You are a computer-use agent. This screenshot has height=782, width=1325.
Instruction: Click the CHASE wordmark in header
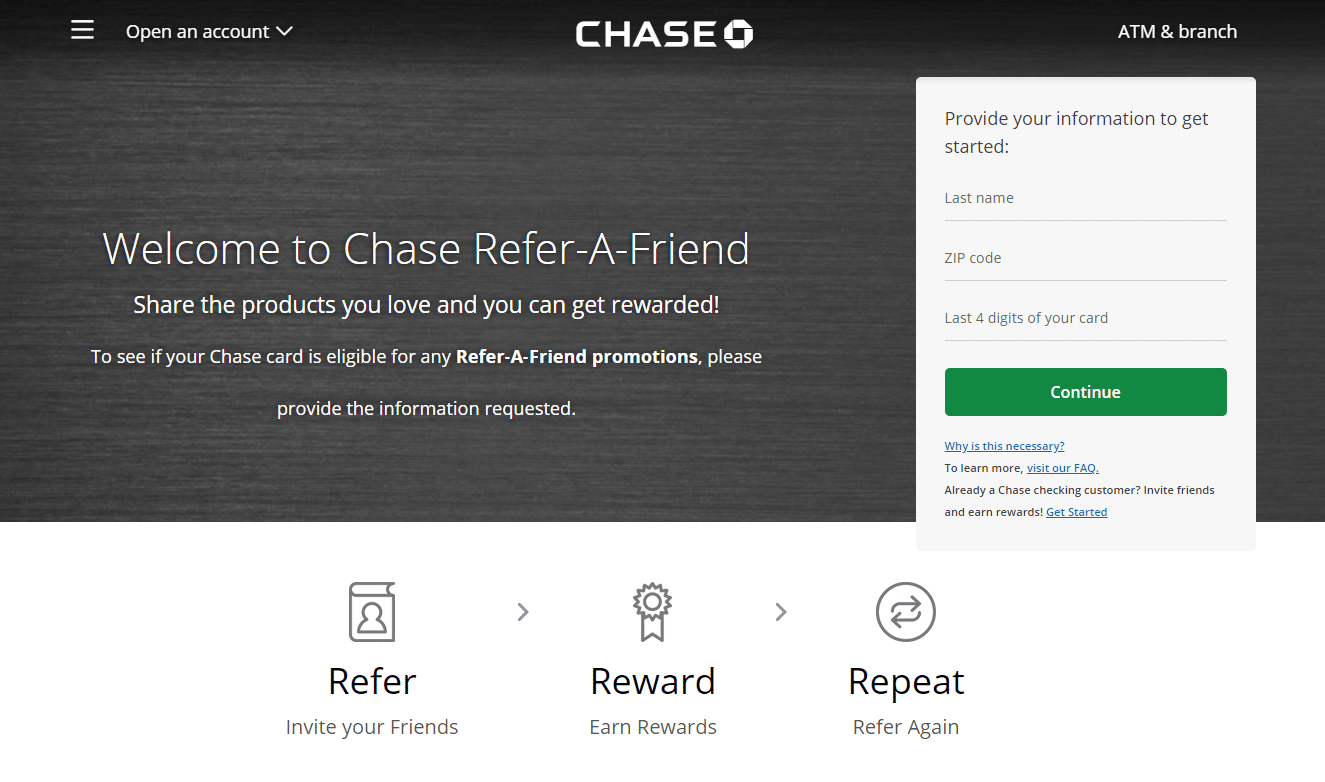(646, 33)
